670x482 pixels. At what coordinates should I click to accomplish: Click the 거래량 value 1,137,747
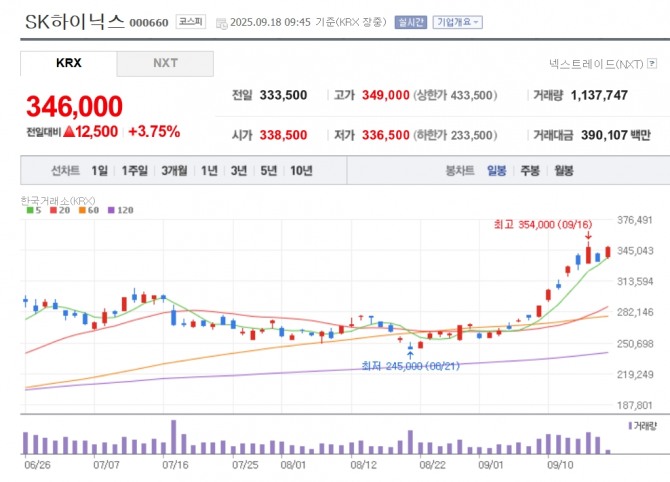[x=599, y=95]
